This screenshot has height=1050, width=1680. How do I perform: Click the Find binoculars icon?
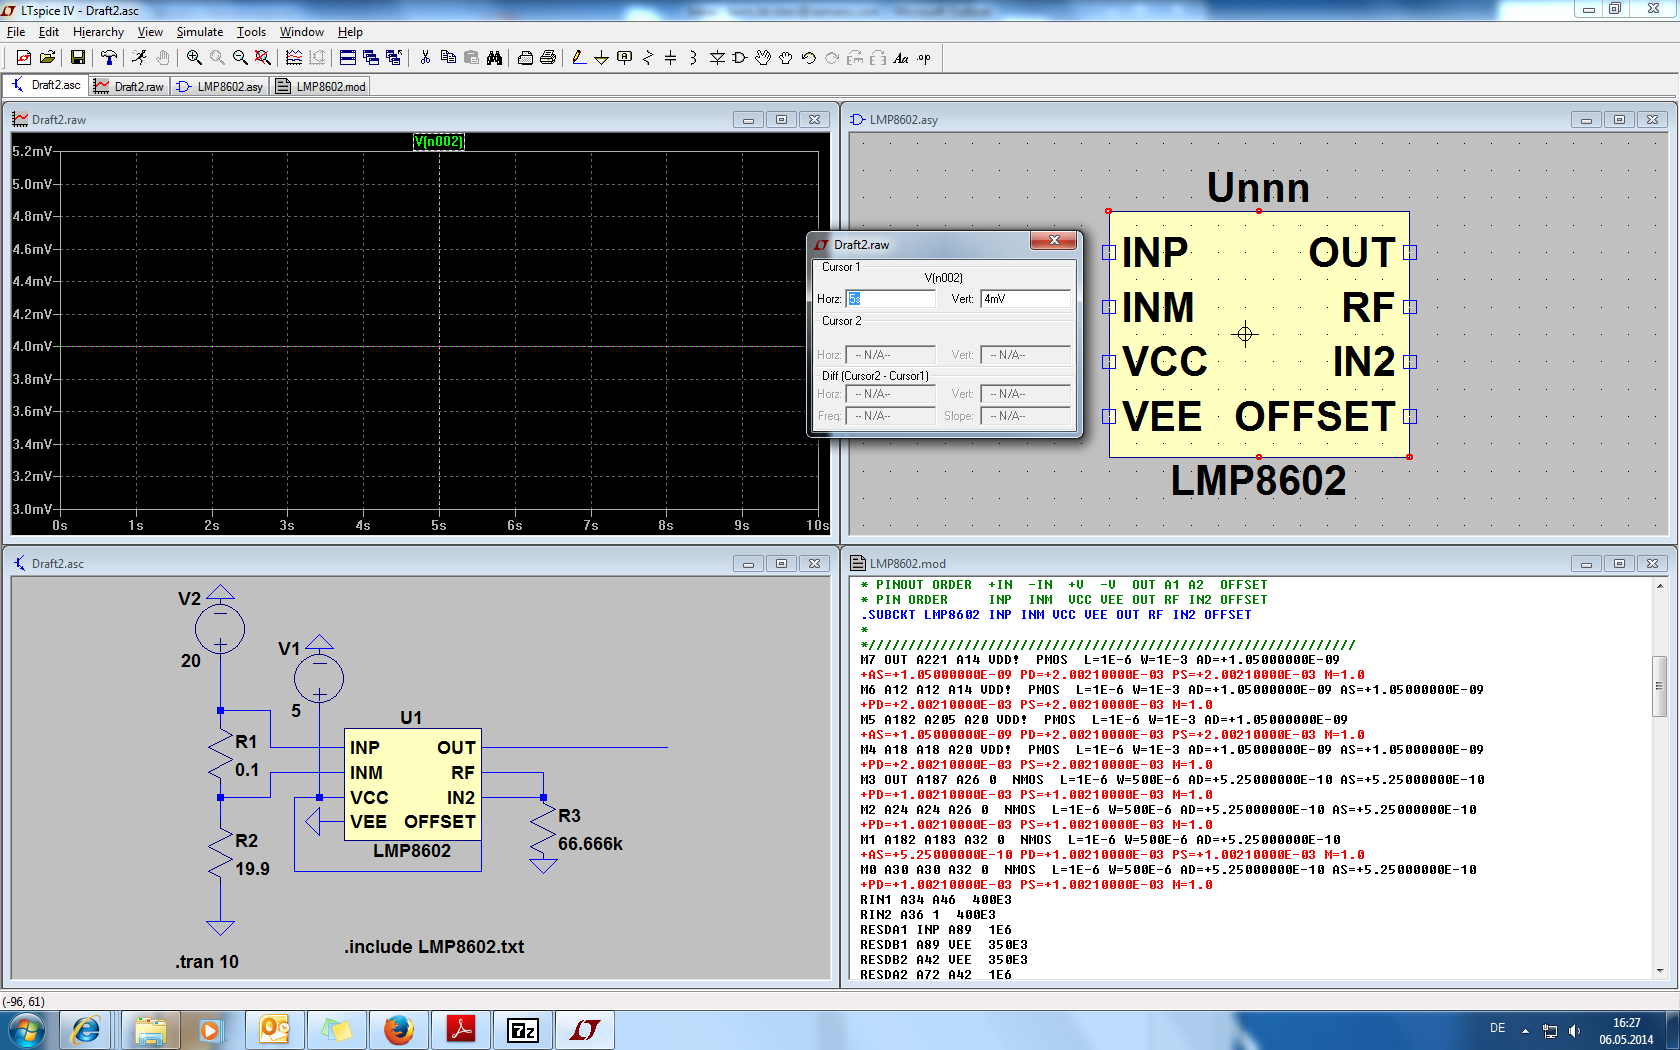click(x=494, y=58)
